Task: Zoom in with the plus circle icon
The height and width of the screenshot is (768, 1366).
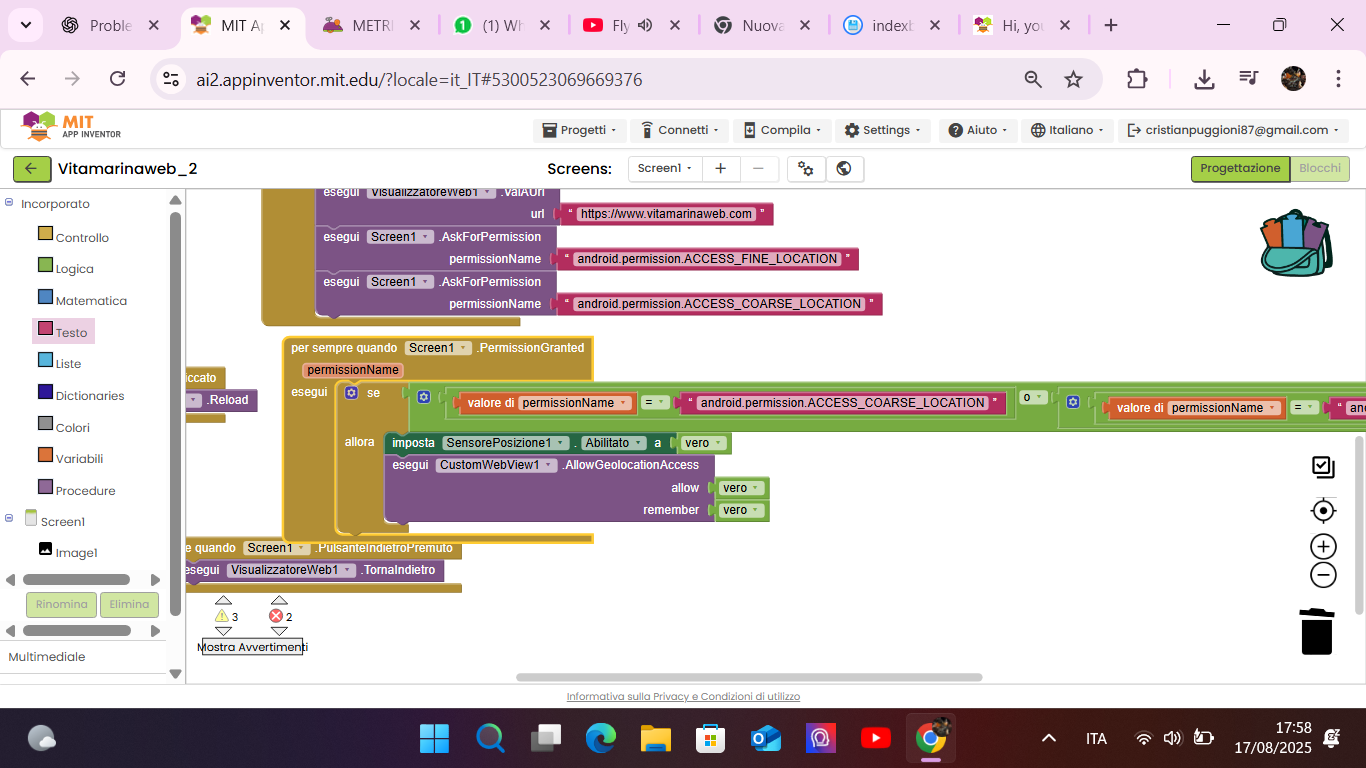Action: tap(1323, 546)
